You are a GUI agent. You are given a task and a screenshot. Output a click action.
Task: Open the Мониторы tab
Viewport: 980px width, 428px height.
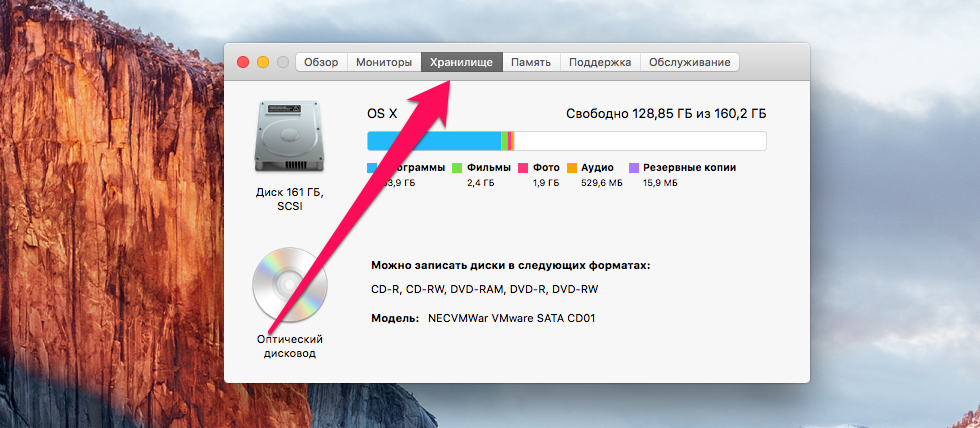(384, 62)
